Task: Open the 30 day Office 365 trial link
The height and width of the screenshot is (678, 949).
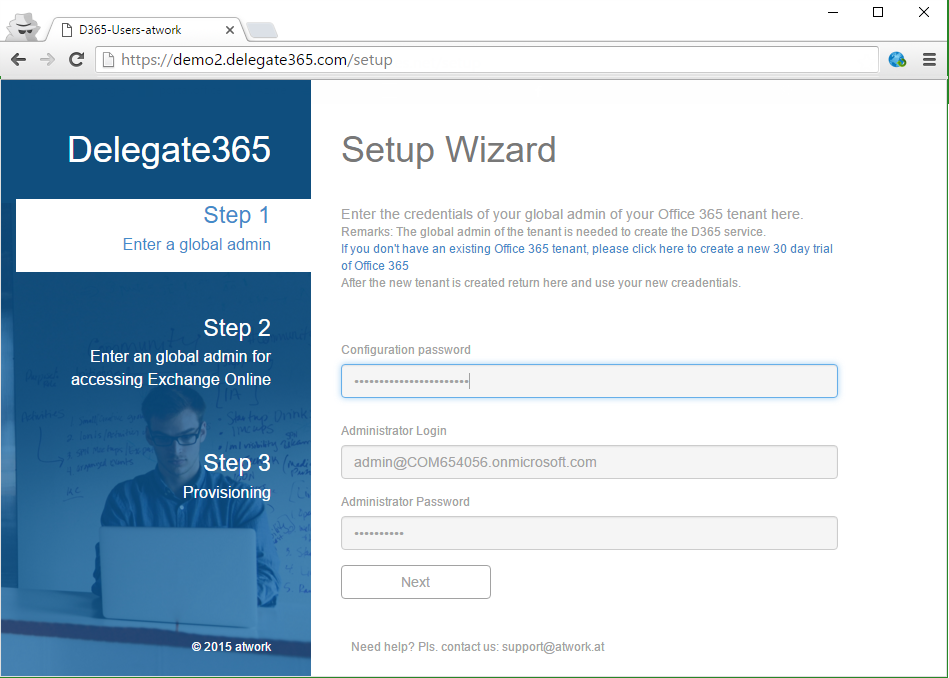Action: click(x=586, y=257)
